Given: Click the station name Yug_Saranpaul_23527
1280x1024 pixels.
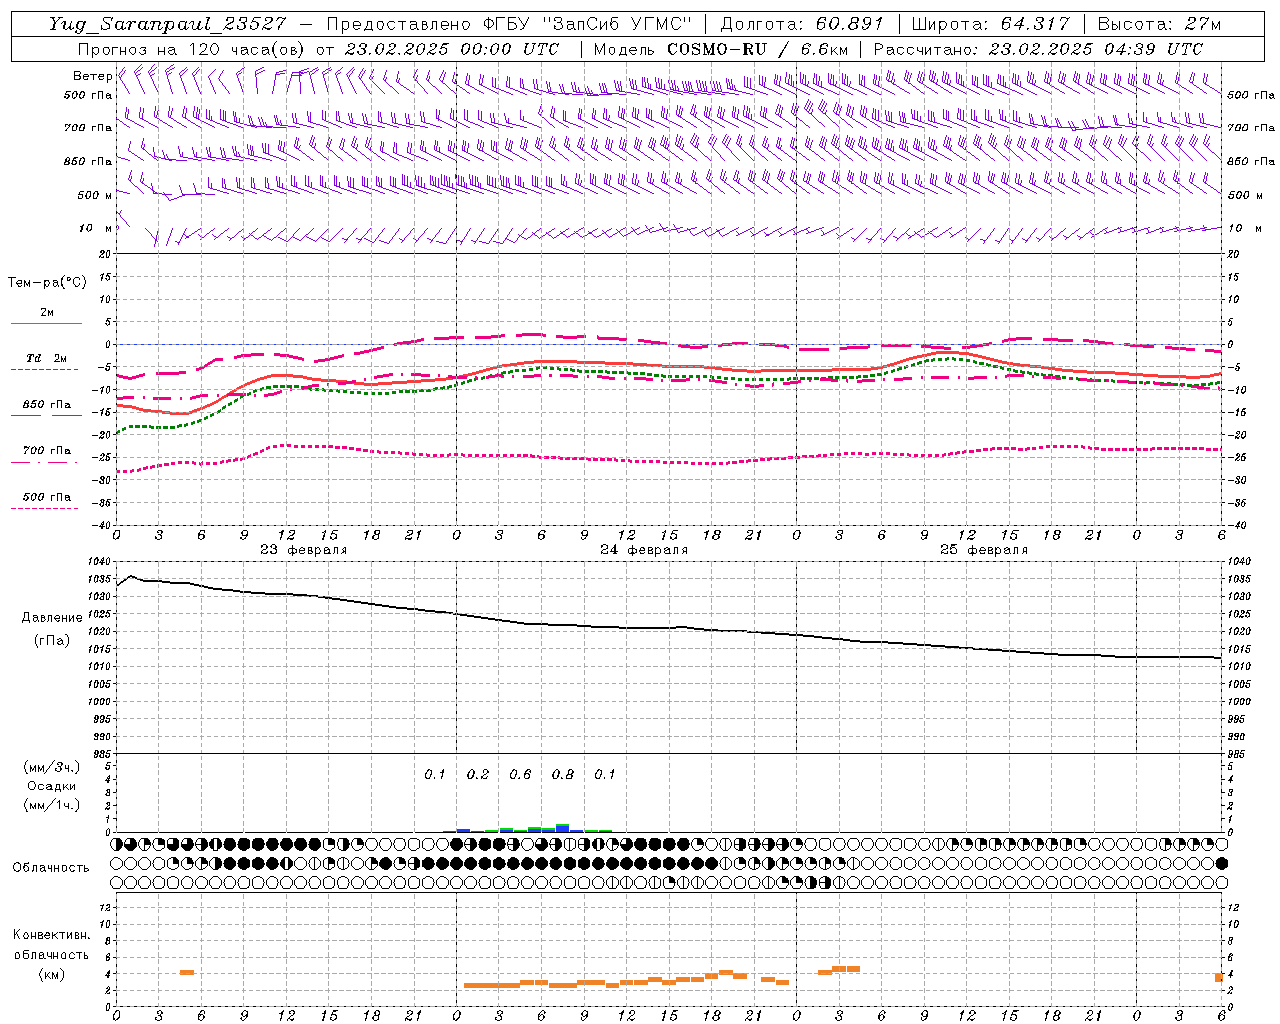Looking at the screenshot, I should pyautogui.click(x=166, y=24).
